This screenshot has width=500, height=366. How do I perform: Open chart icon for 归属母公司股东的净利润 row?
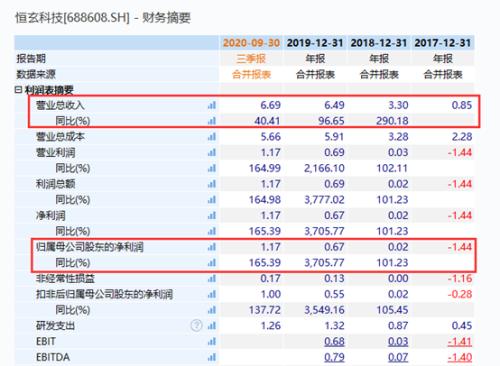point(212,247)
